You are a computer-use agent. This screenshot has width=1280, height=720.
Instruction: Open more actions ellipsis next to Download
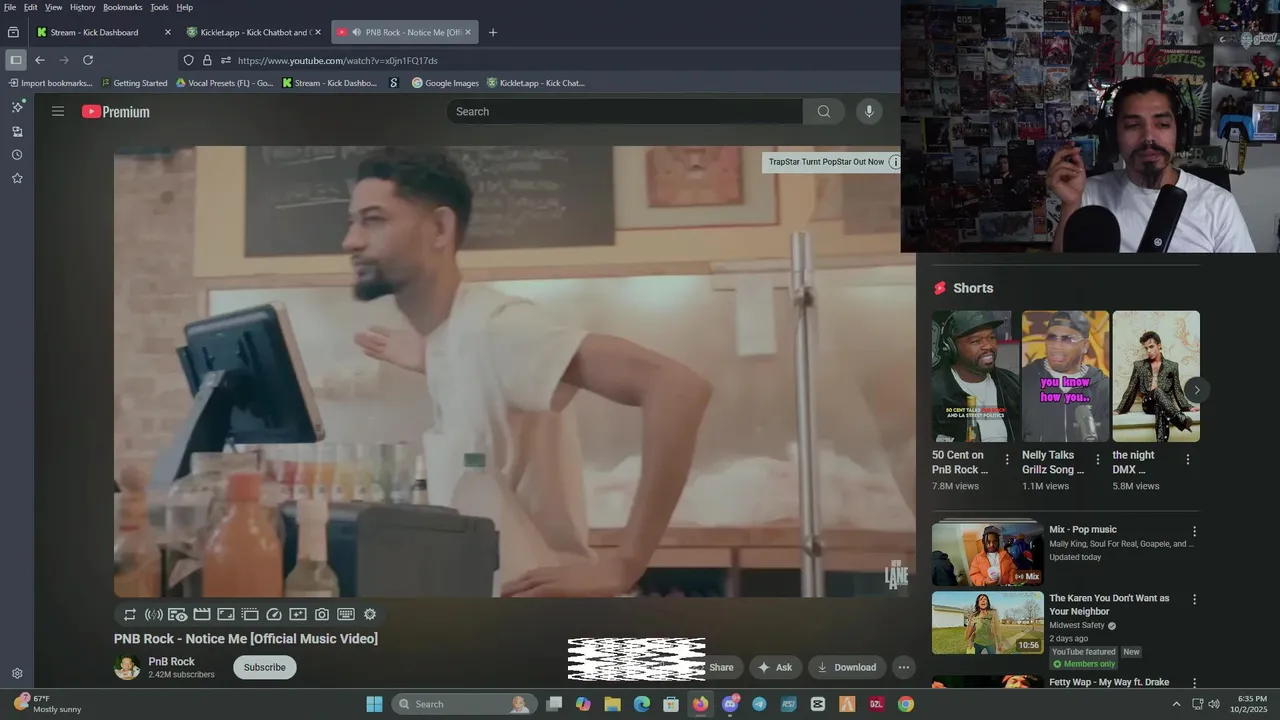click(903, 667)
